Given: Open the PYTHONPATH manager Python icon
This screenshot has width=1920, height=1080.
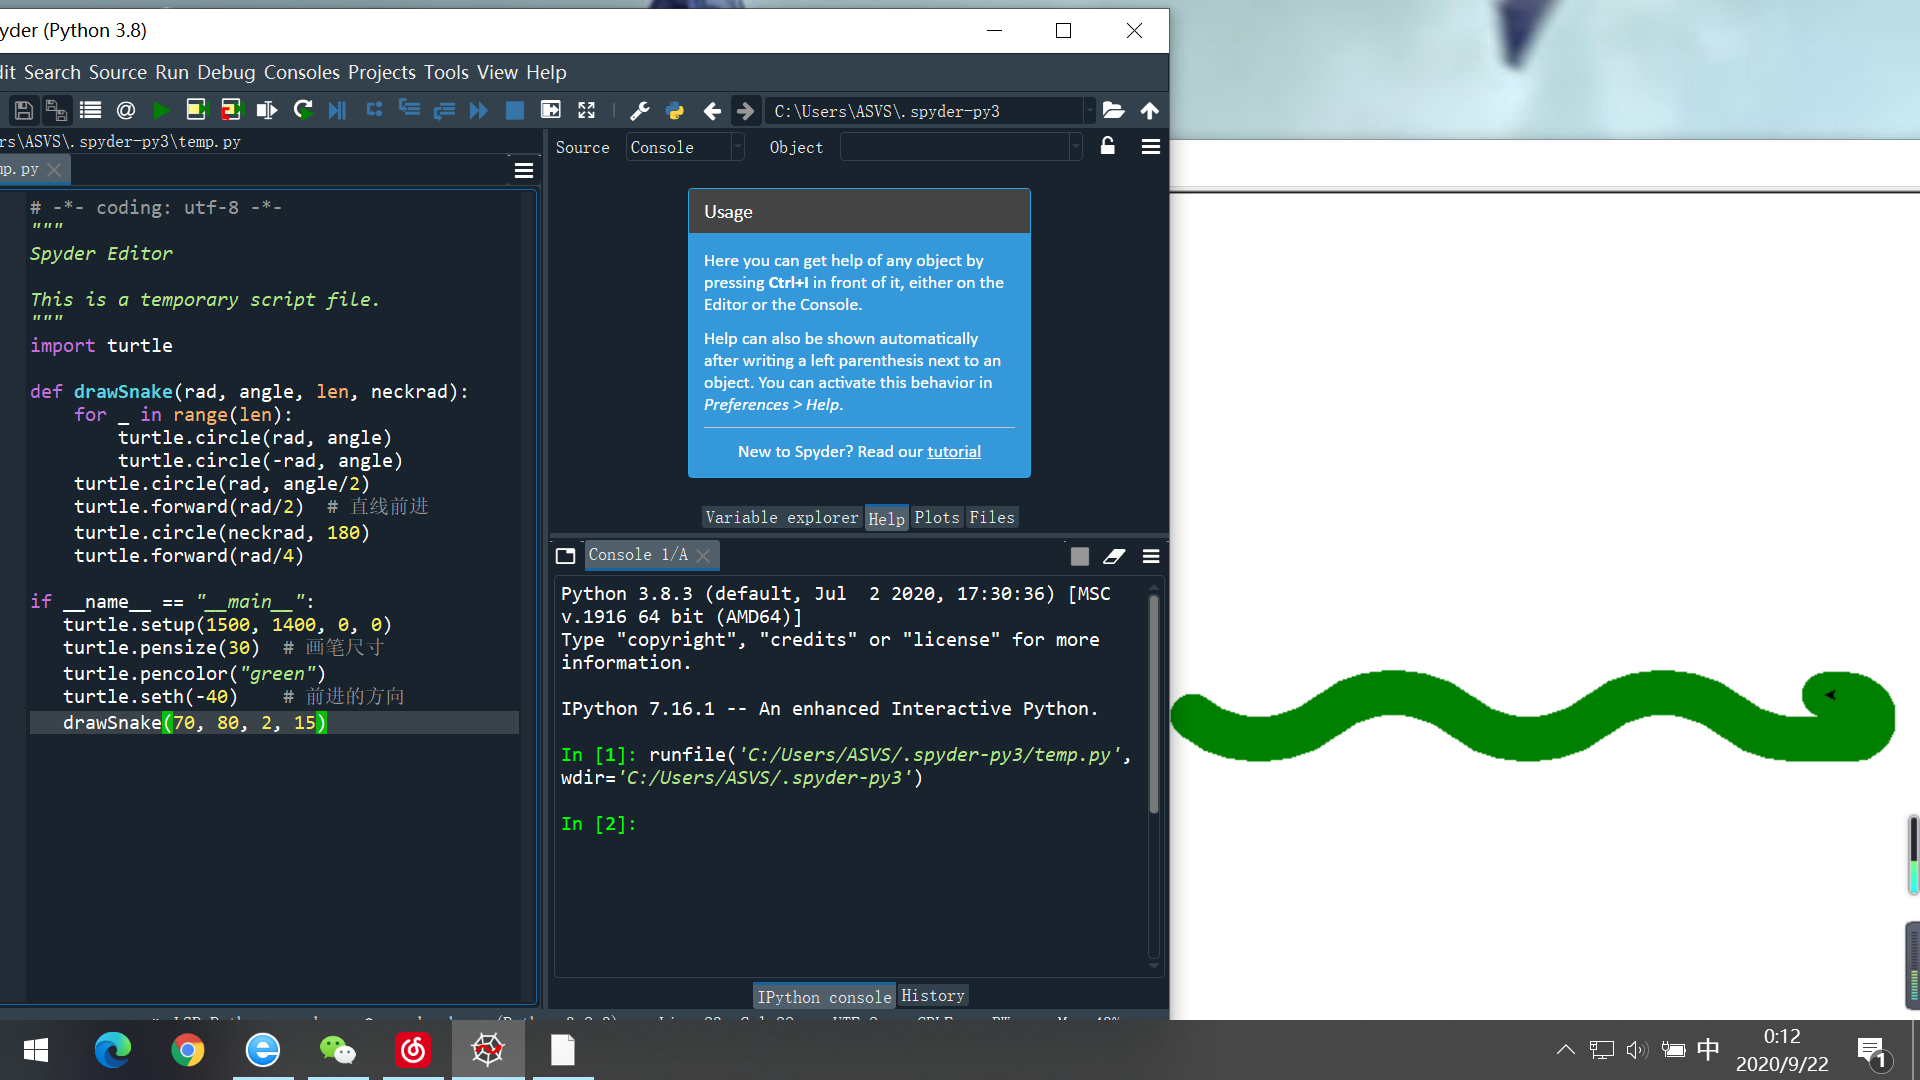Looking at the screenshot, I should pyautogui.click(x=675, y=111).
